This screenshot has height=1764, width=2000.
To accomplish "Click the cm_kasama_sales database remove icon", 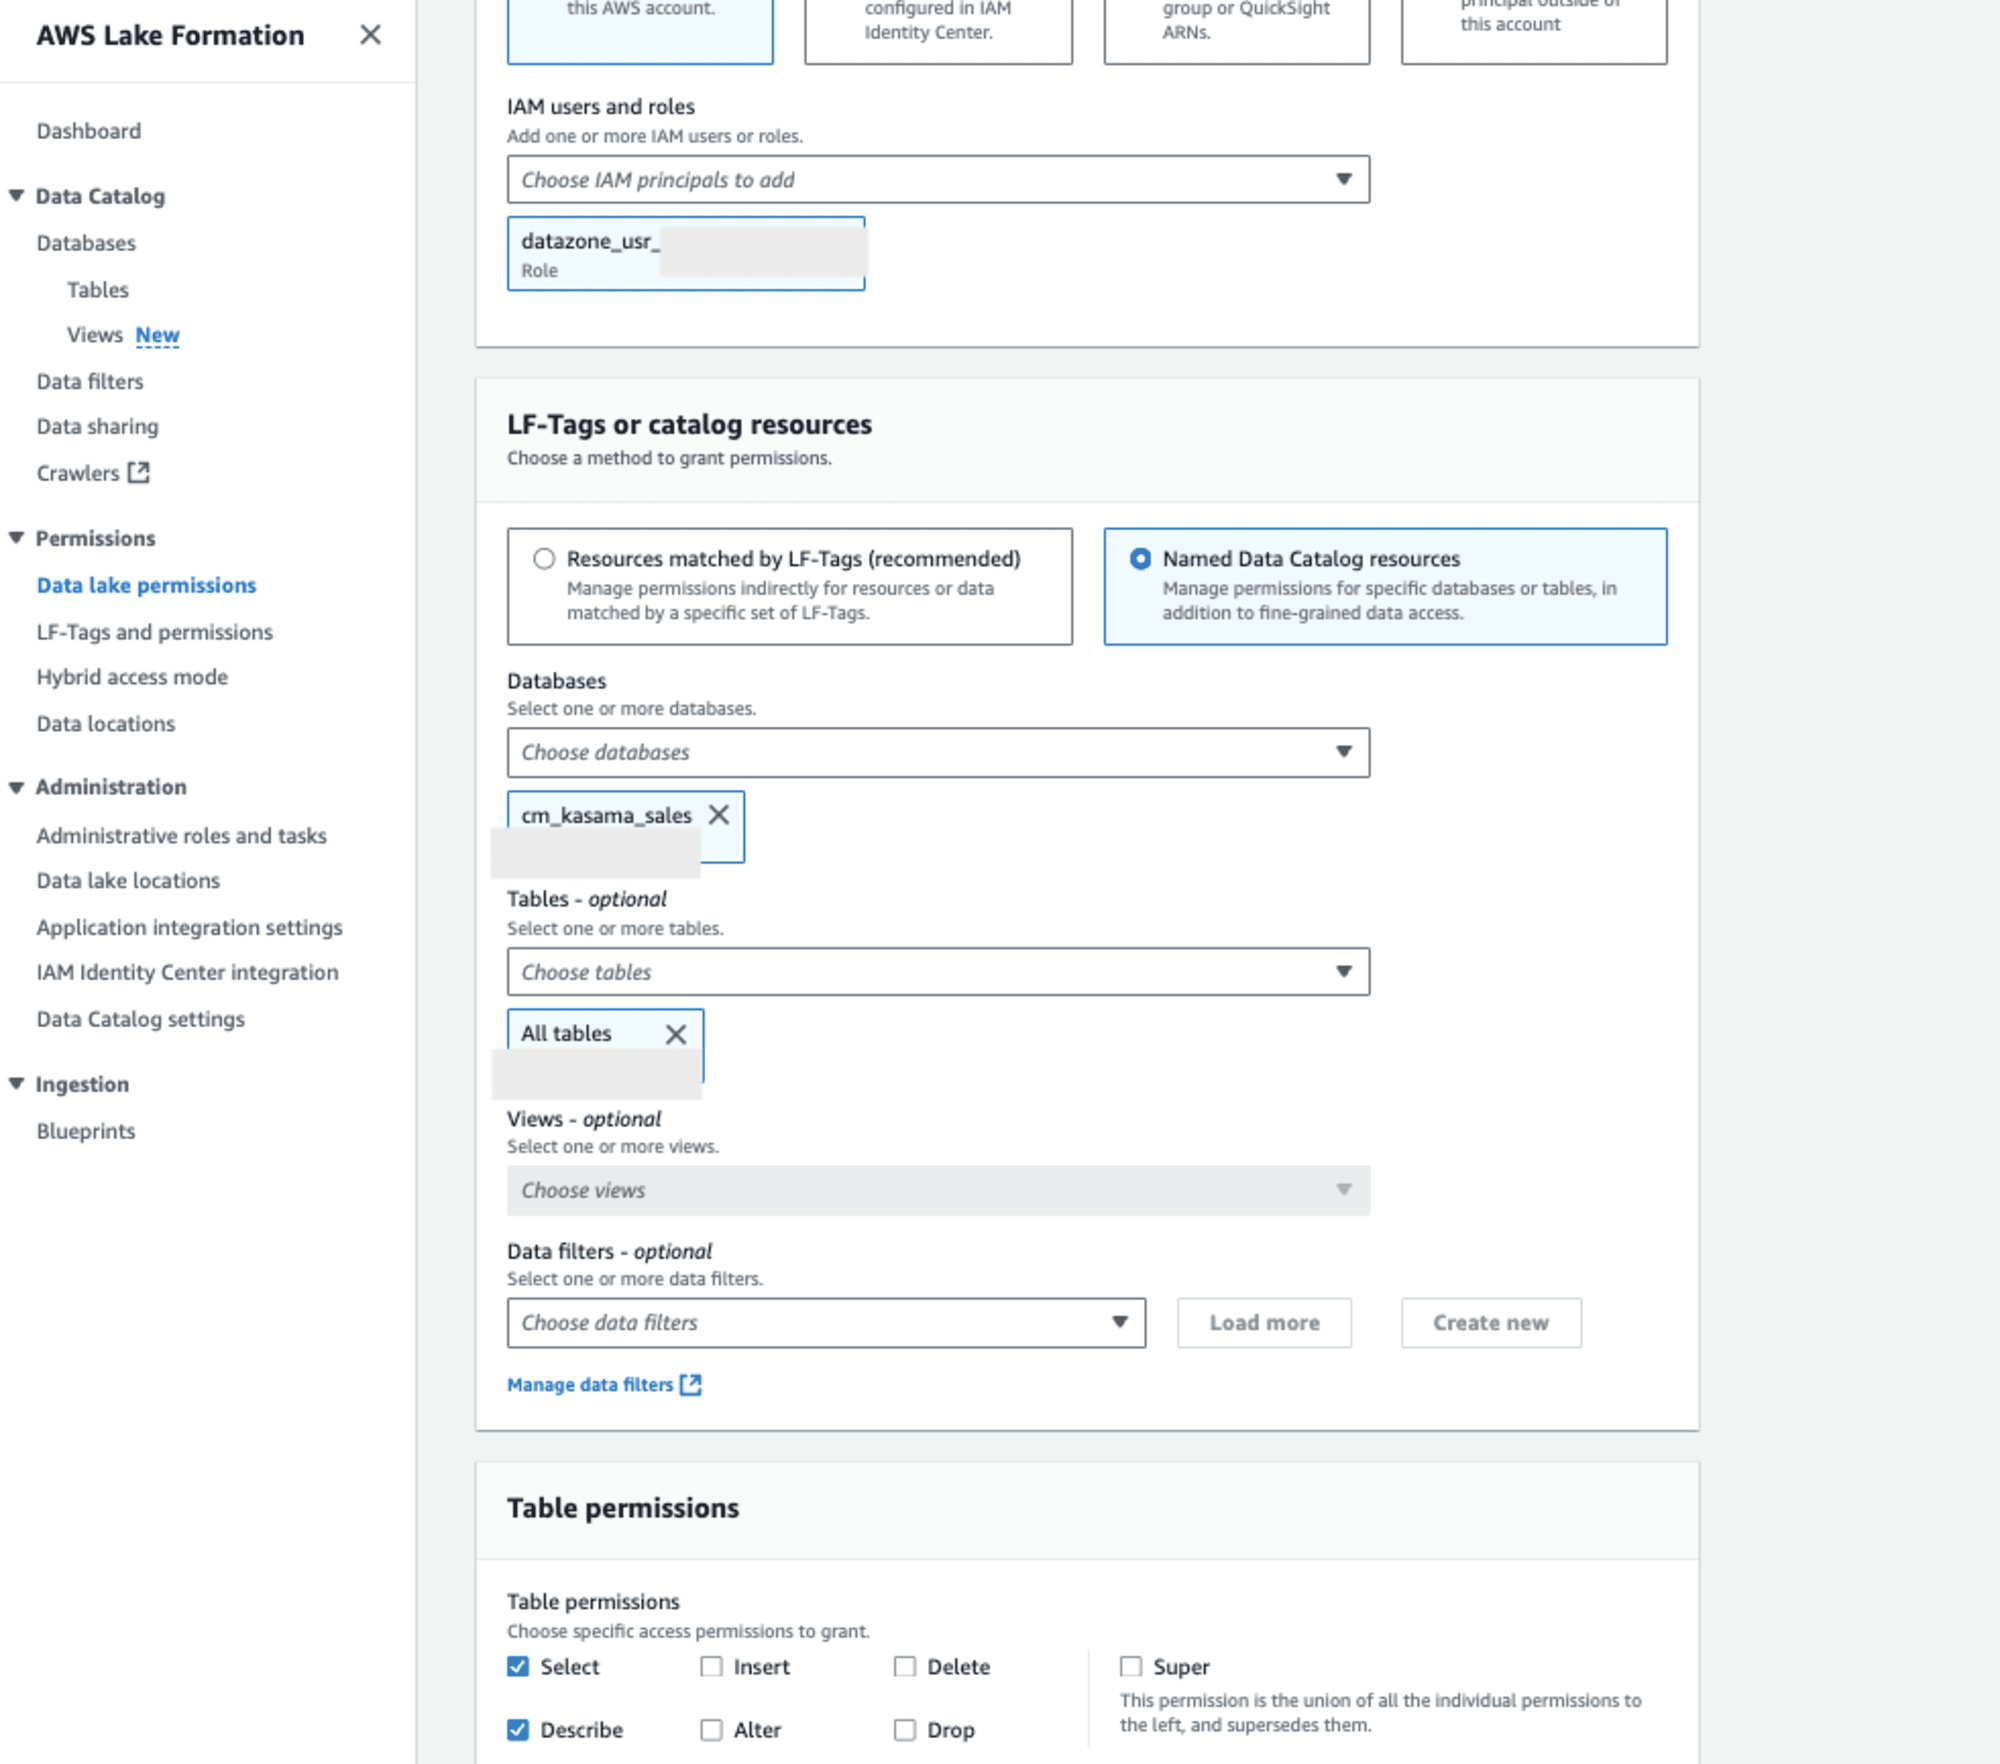I will click(717, 814).
